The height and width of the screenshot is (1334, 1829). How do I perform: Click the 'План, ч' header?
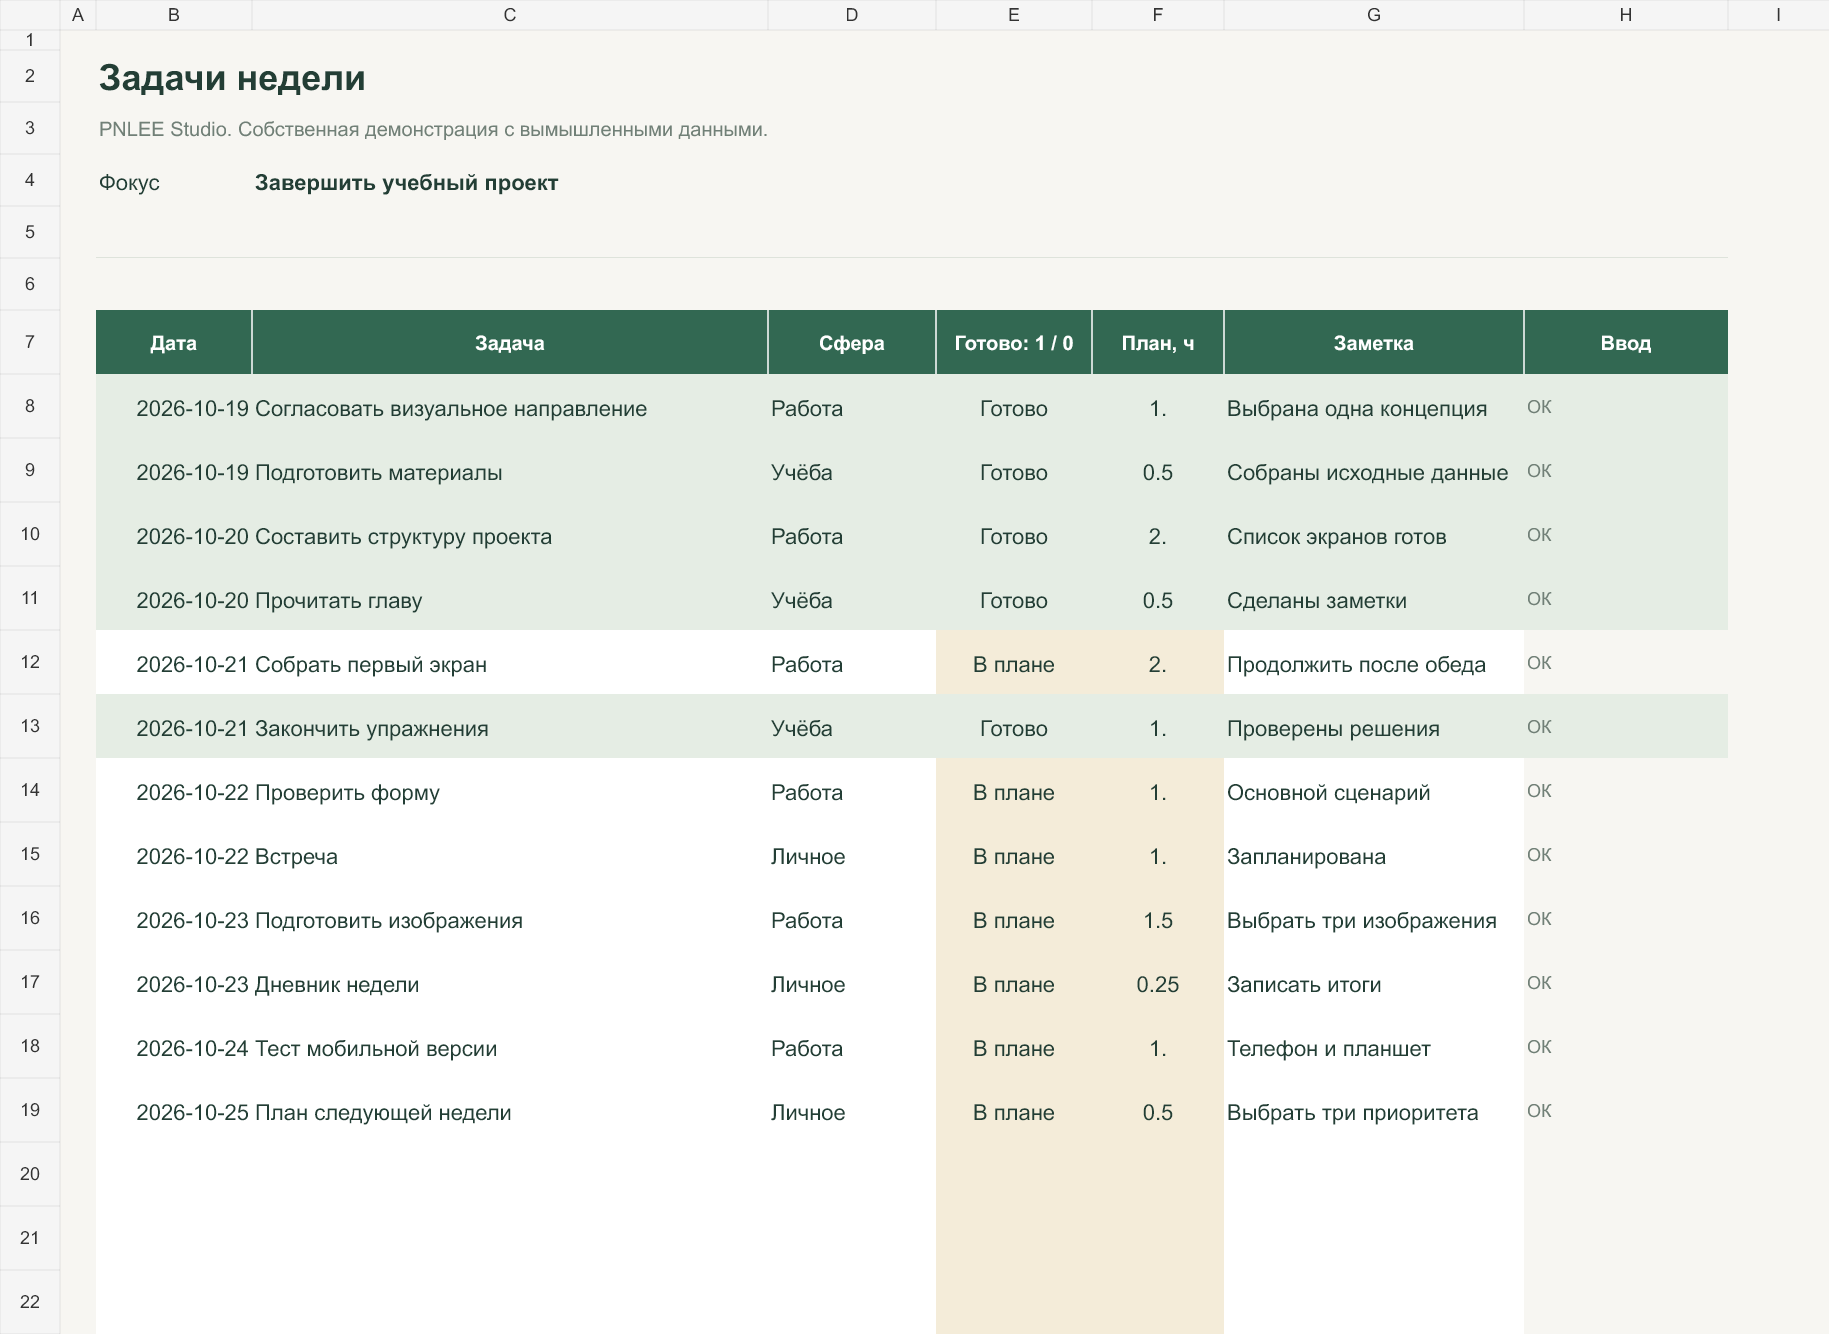(1157, 343)
